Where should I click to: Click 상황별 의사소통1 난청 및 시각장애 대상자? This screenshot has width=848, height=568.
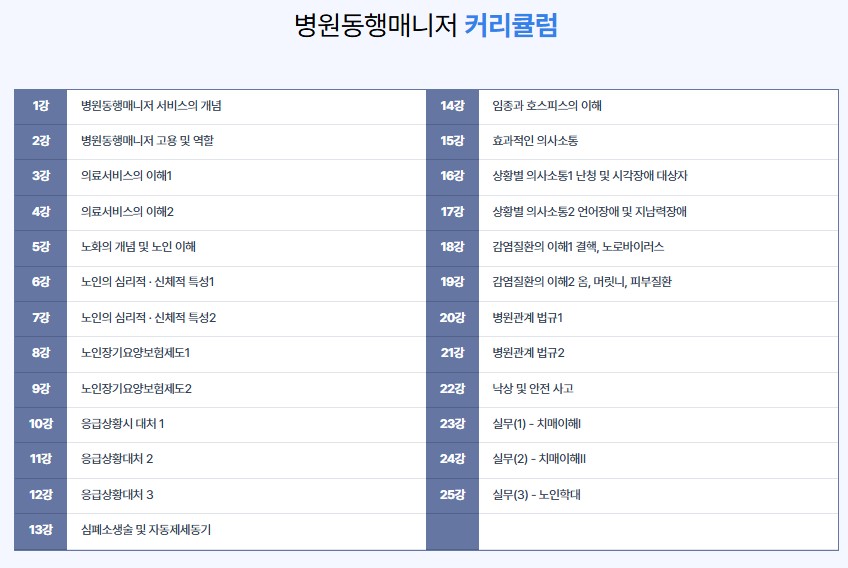click(589, 176)
